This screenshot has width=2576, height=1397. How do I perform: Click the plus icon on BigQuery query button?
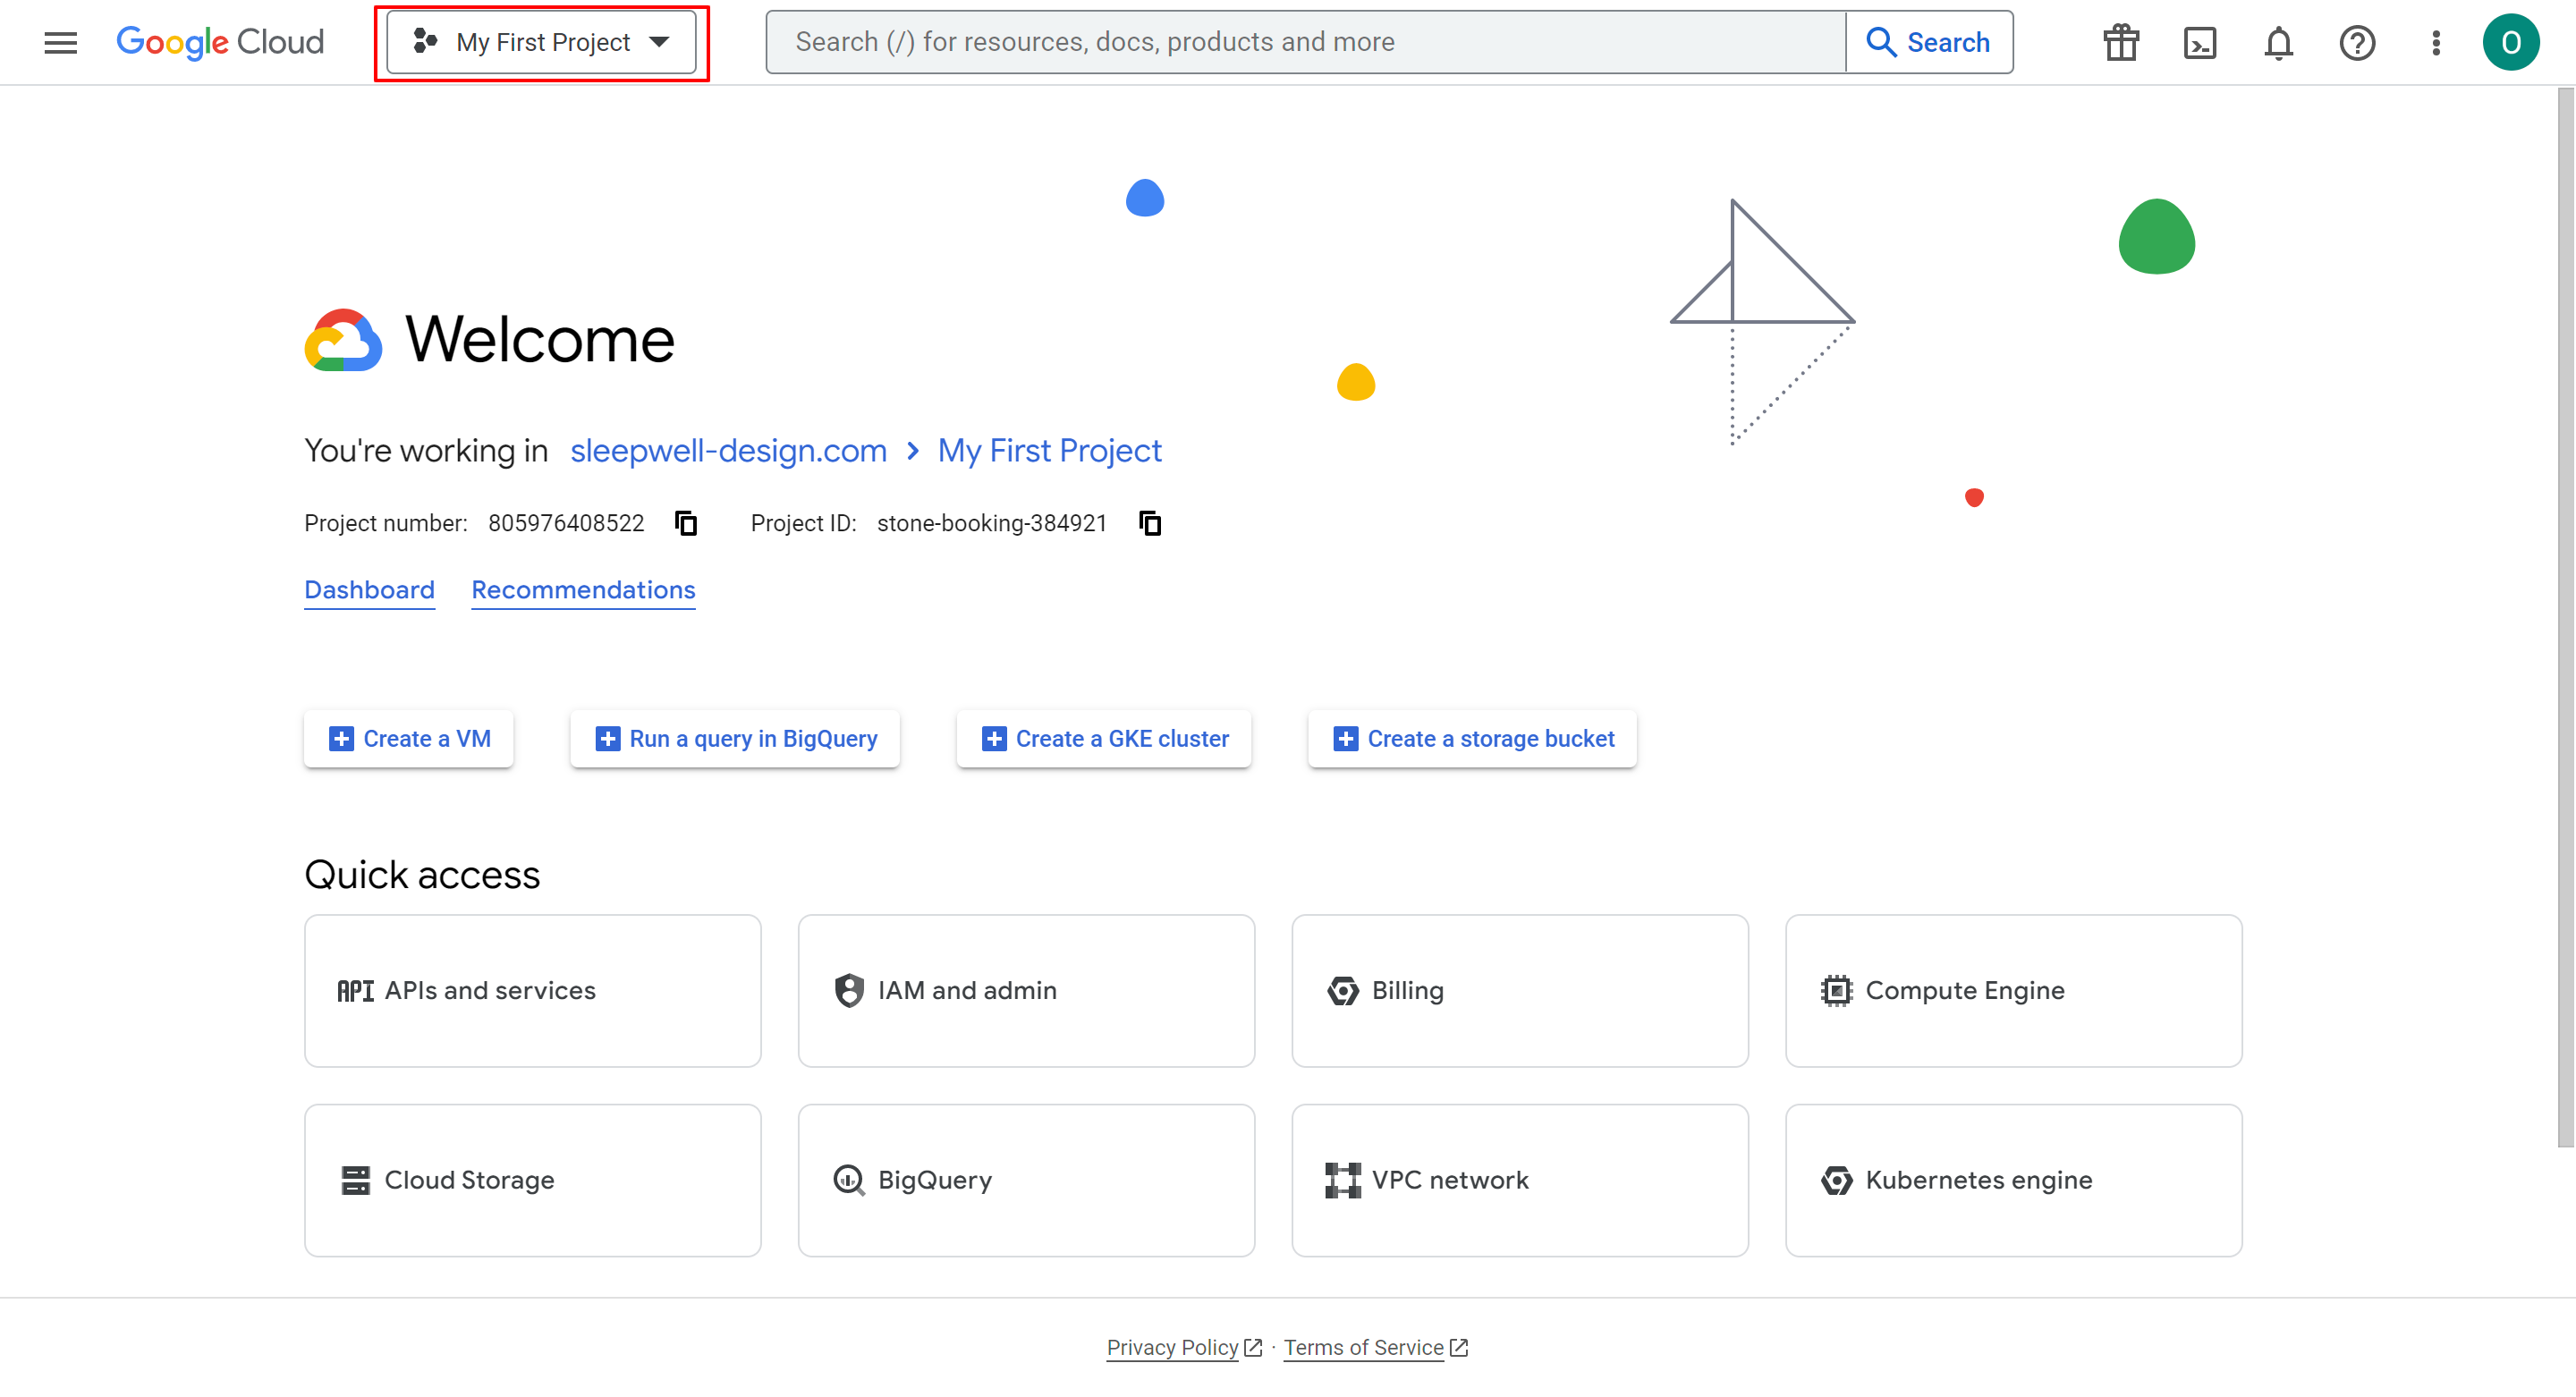point(607,738)
